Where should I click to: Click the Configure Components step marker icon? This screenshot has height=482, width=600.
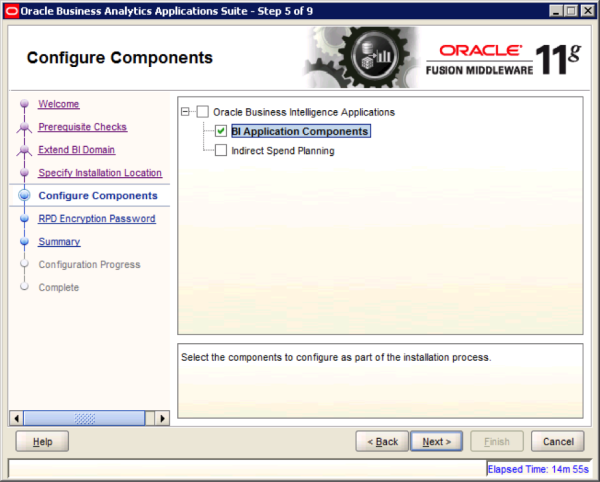[x=24, y=196]
